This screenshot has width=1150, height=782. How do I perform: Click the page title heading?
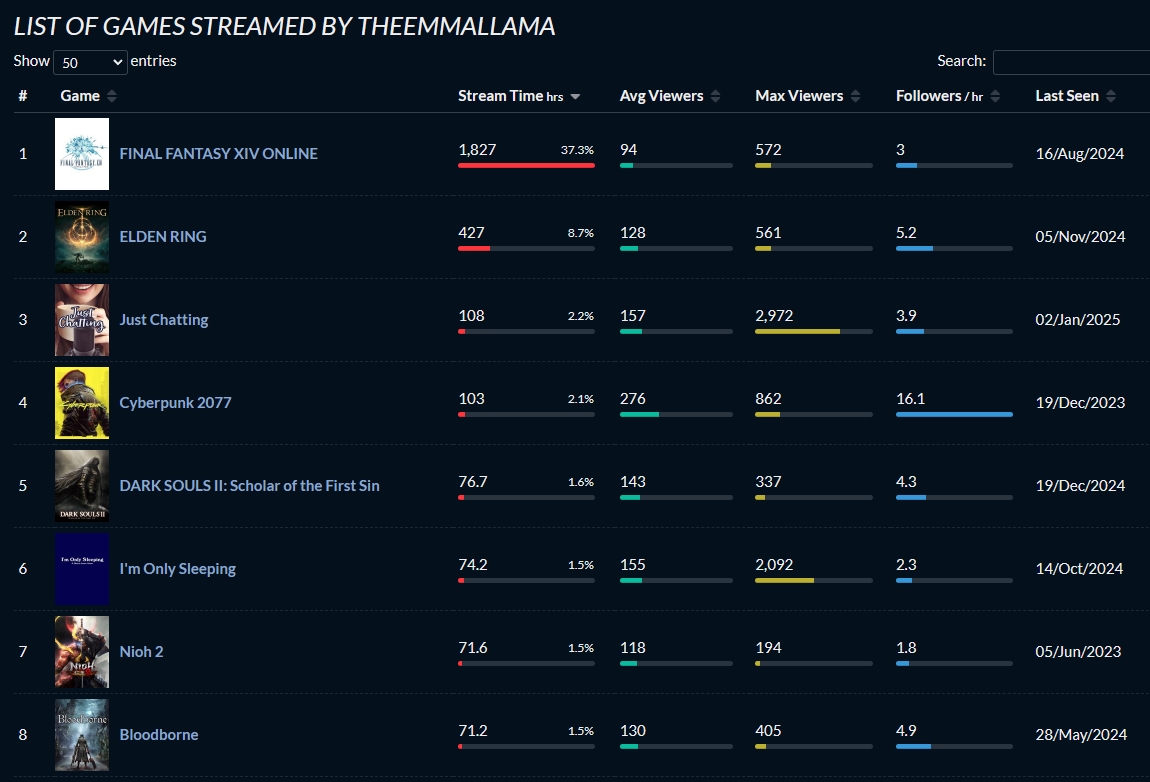[285, 26]
